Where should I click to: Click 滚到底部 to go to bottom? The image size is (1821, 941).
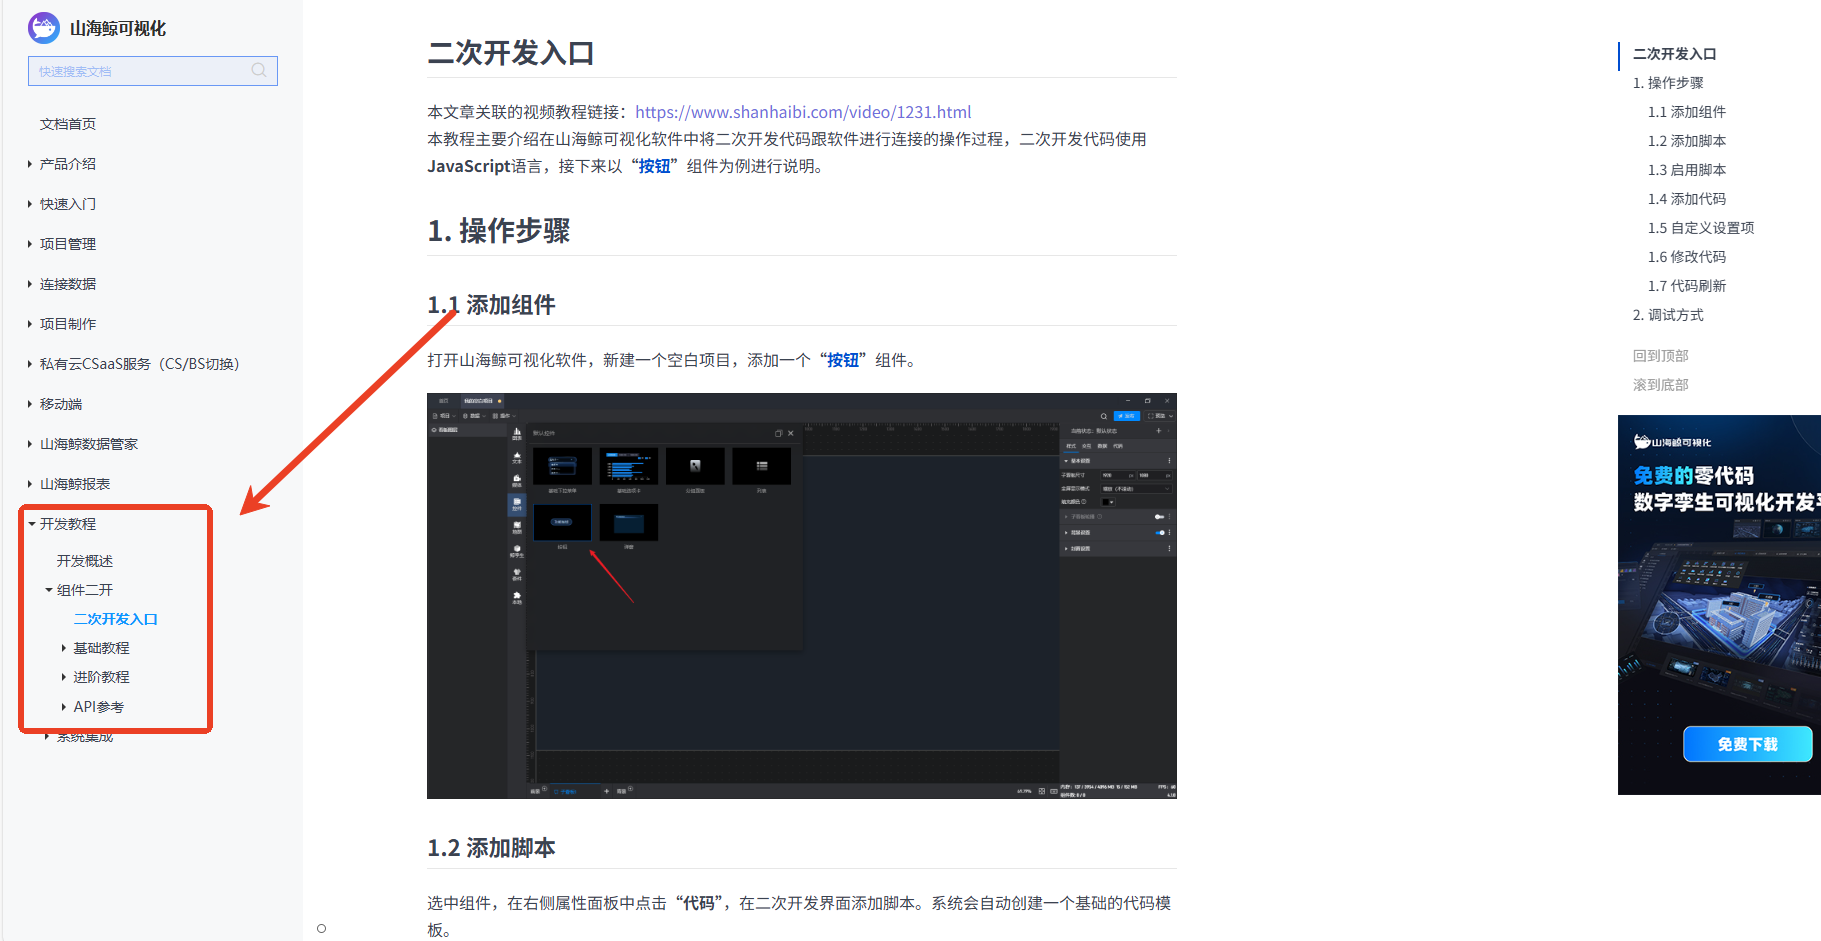point(1661,385)
